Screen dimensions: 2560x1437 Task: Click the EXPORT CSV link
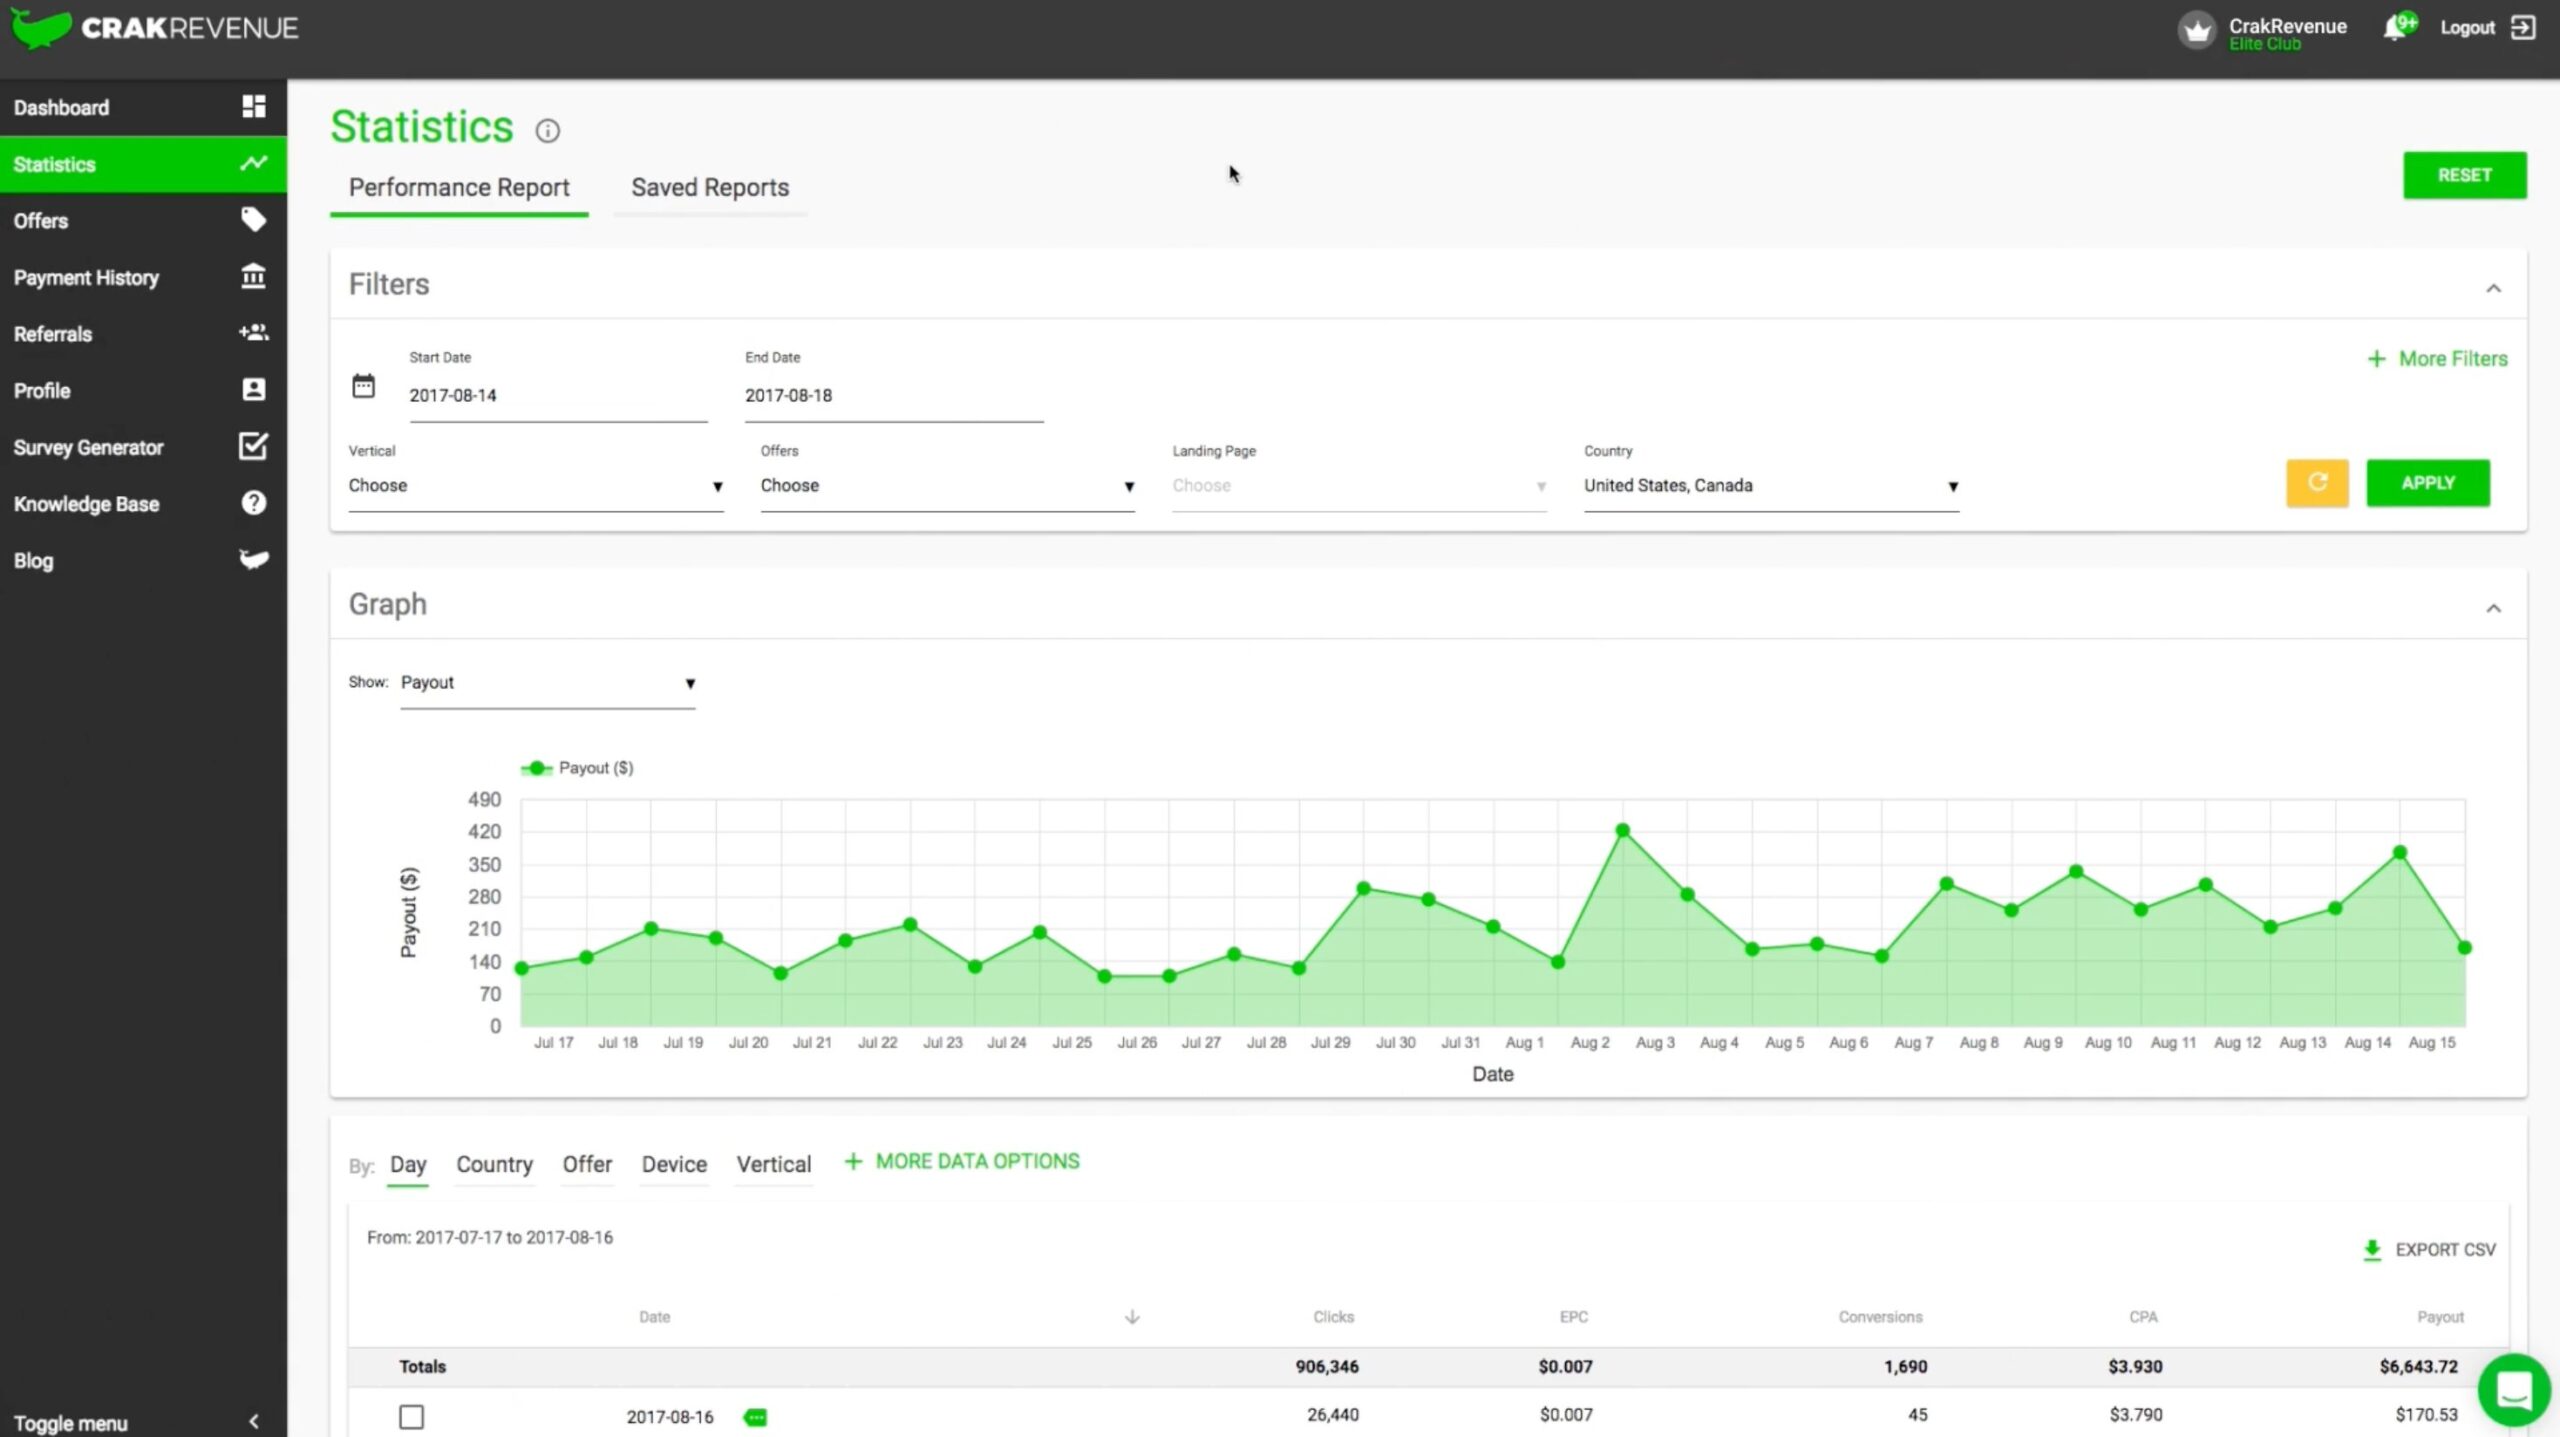pos(2445,1250)
